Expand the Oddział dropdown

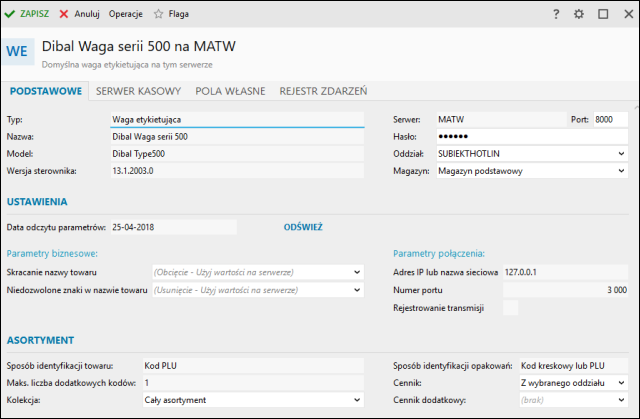coord(621,154)
